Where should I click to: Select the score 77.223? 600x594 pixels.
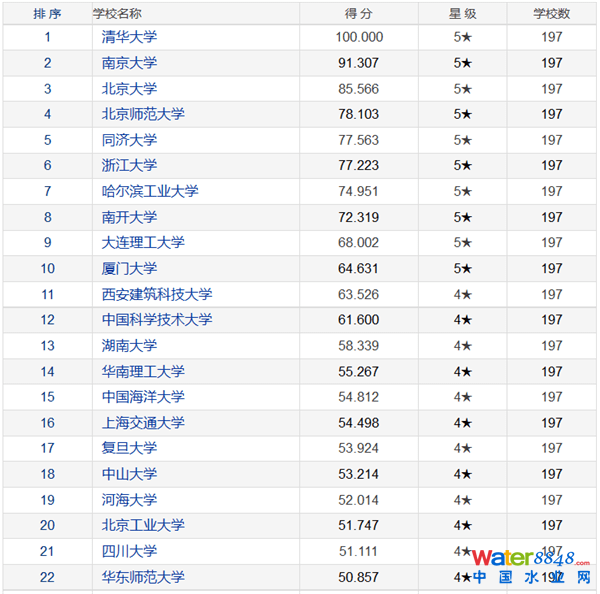pos(359,165)
